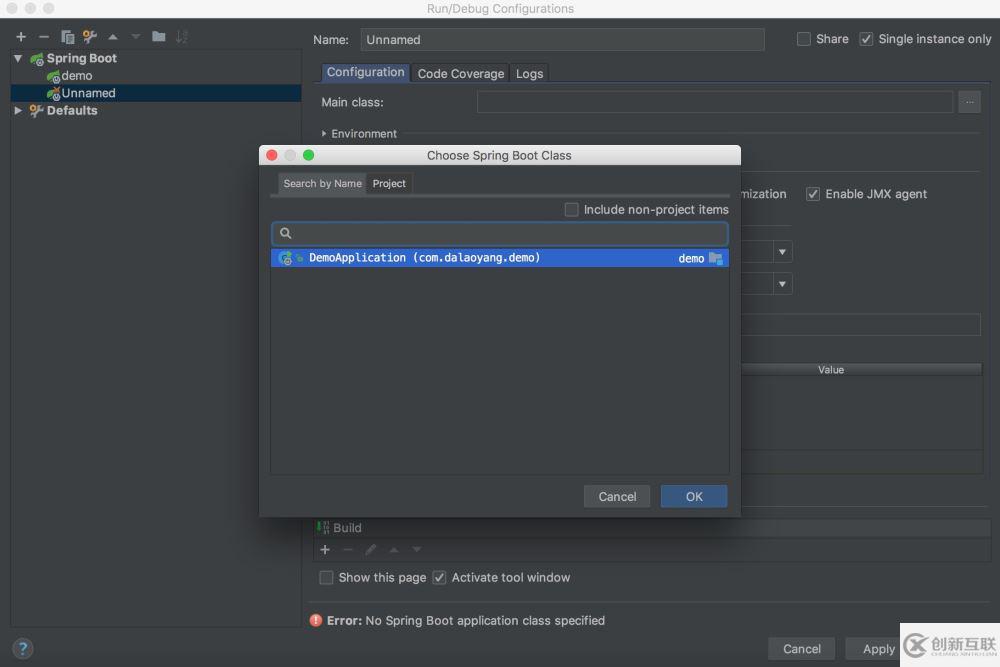Click the Defaults tree label

[x=72, y=110]
